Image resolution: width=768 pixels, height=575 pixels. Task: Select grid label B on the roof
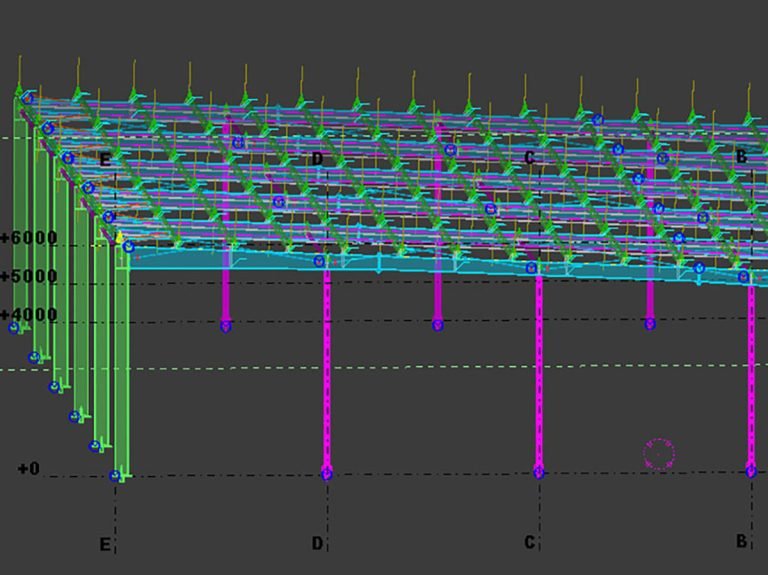[742, 156]
